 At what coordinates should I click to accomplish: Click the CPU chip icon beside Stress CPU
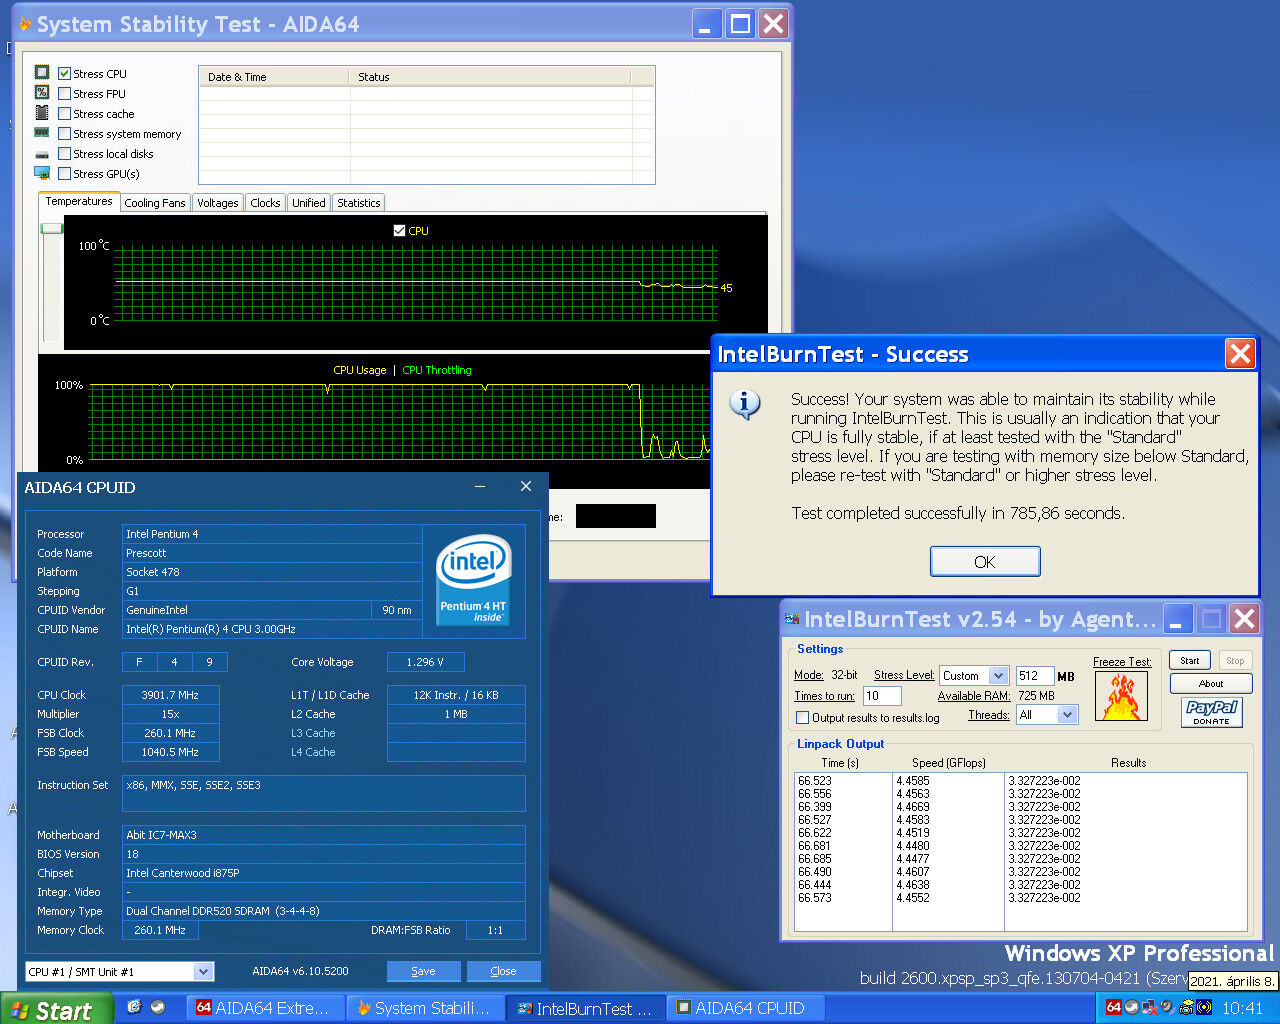[x=42, y=72]
